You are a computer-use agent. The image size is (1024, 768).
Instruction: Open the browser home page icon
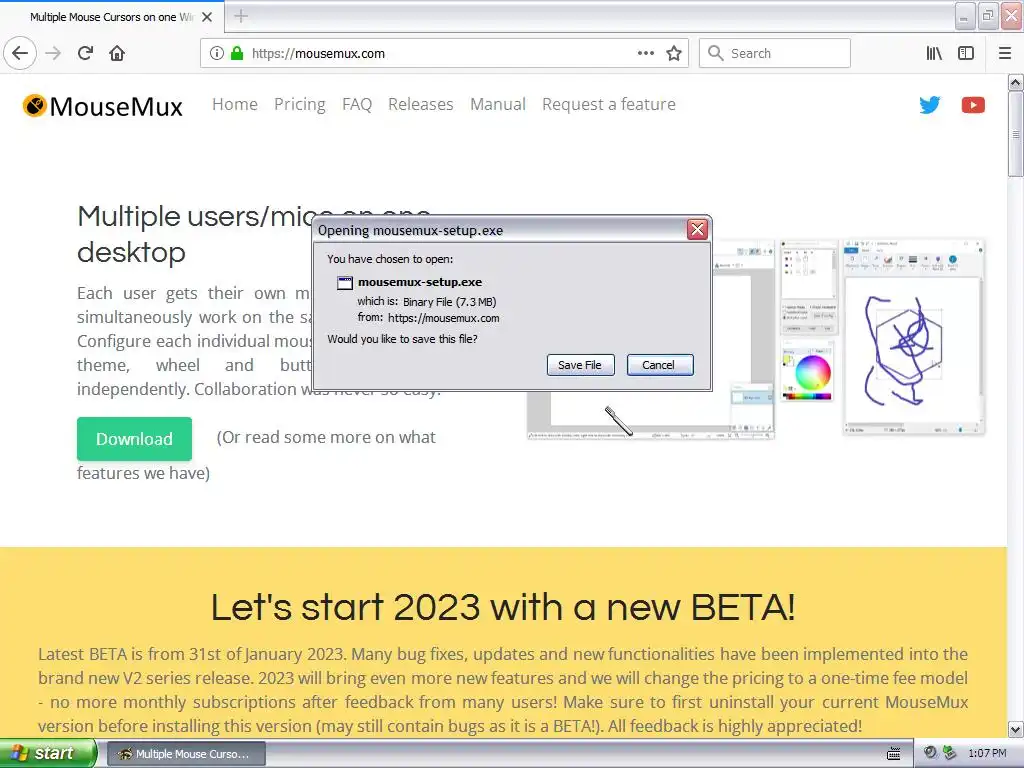[x=117, y=53]
